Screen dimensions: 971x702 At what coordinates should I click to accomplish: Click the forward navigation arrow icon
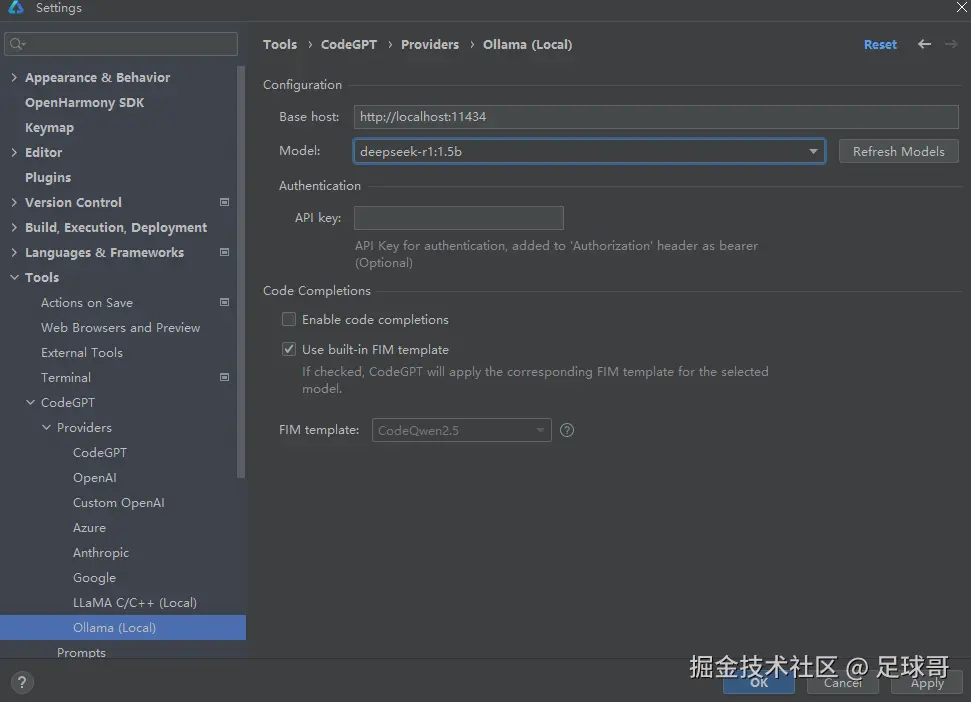click(951, 44)
